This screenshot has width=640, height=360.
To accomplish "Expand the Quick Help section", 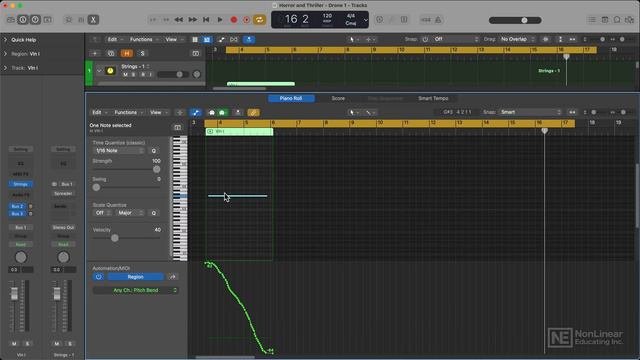I will [x=5, y=40].
